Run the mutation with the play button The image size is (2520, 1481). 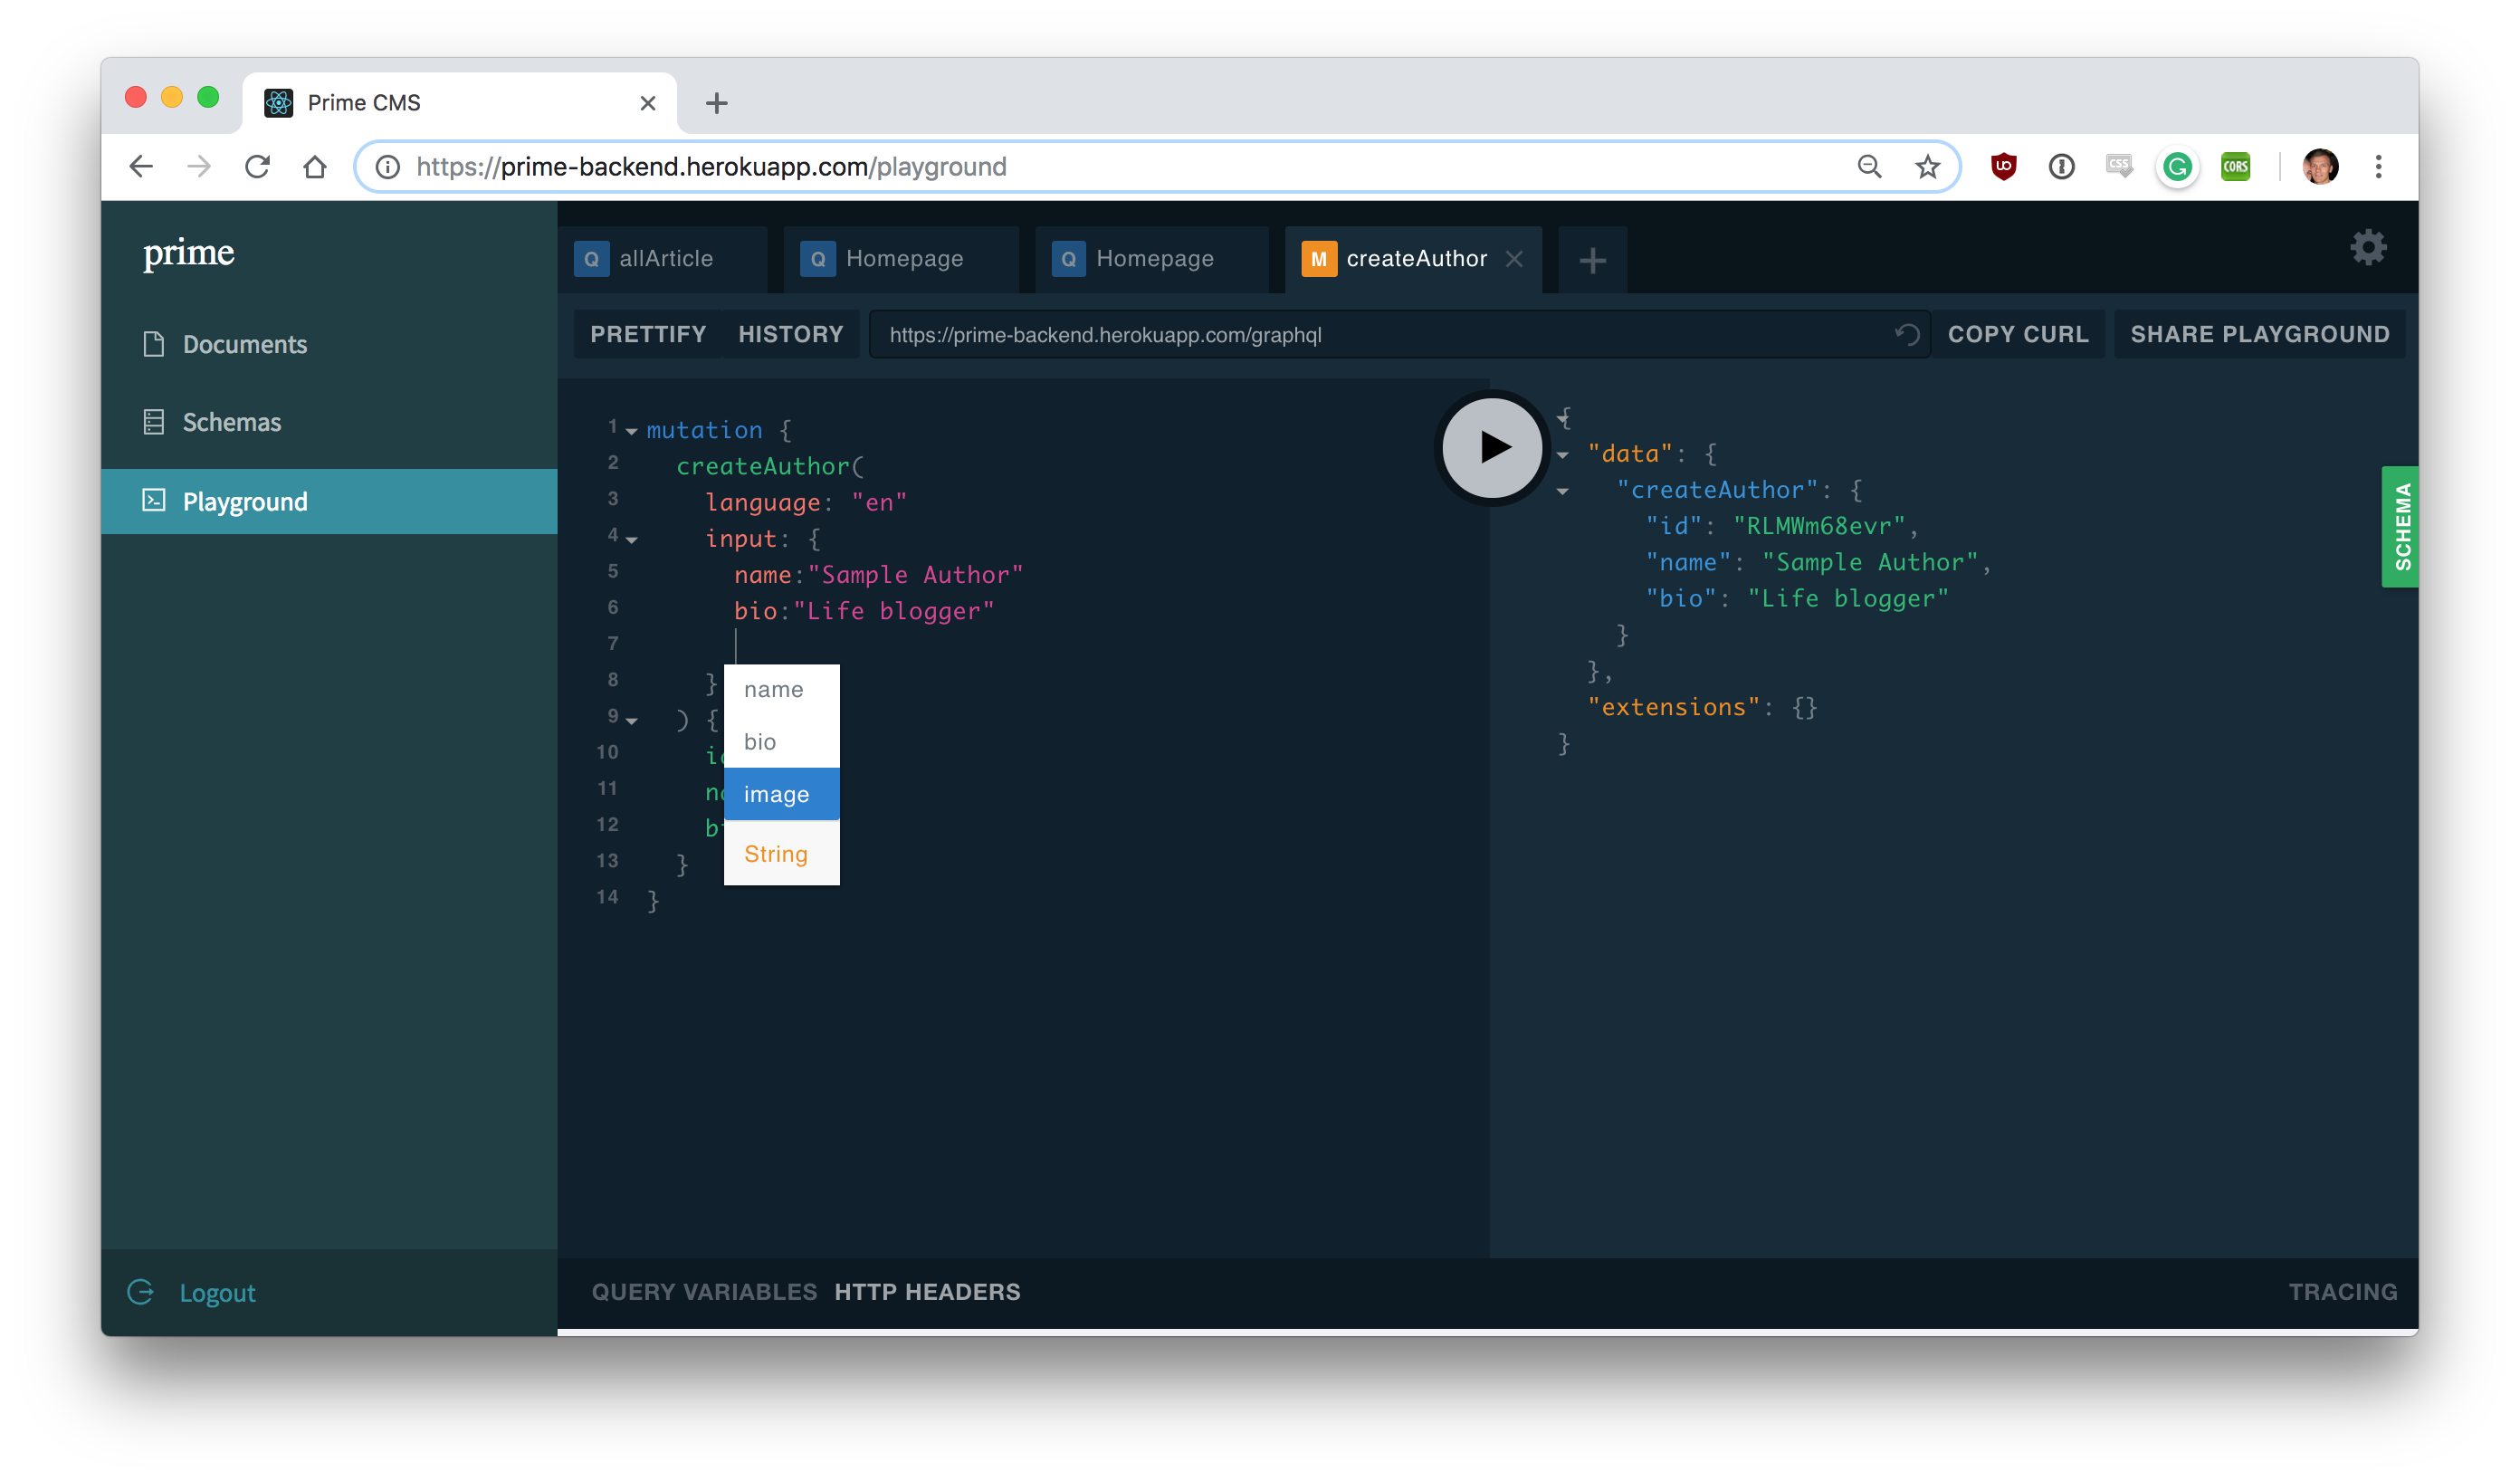click(1492, 447)
